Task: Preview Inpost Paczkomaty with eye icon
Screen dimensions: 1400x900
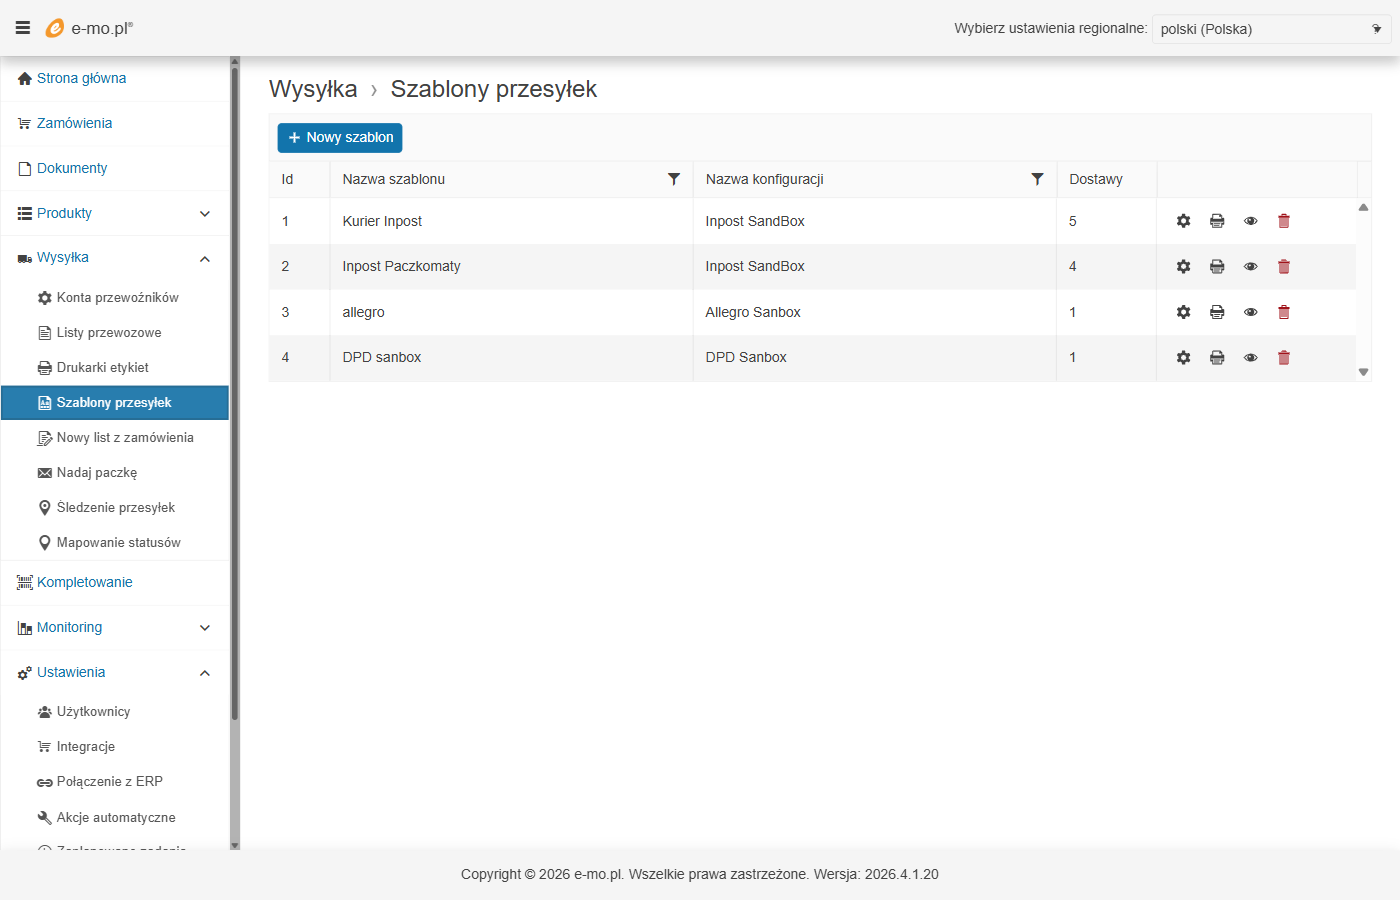Action: pyautogui.click(x=1250, y=267)
